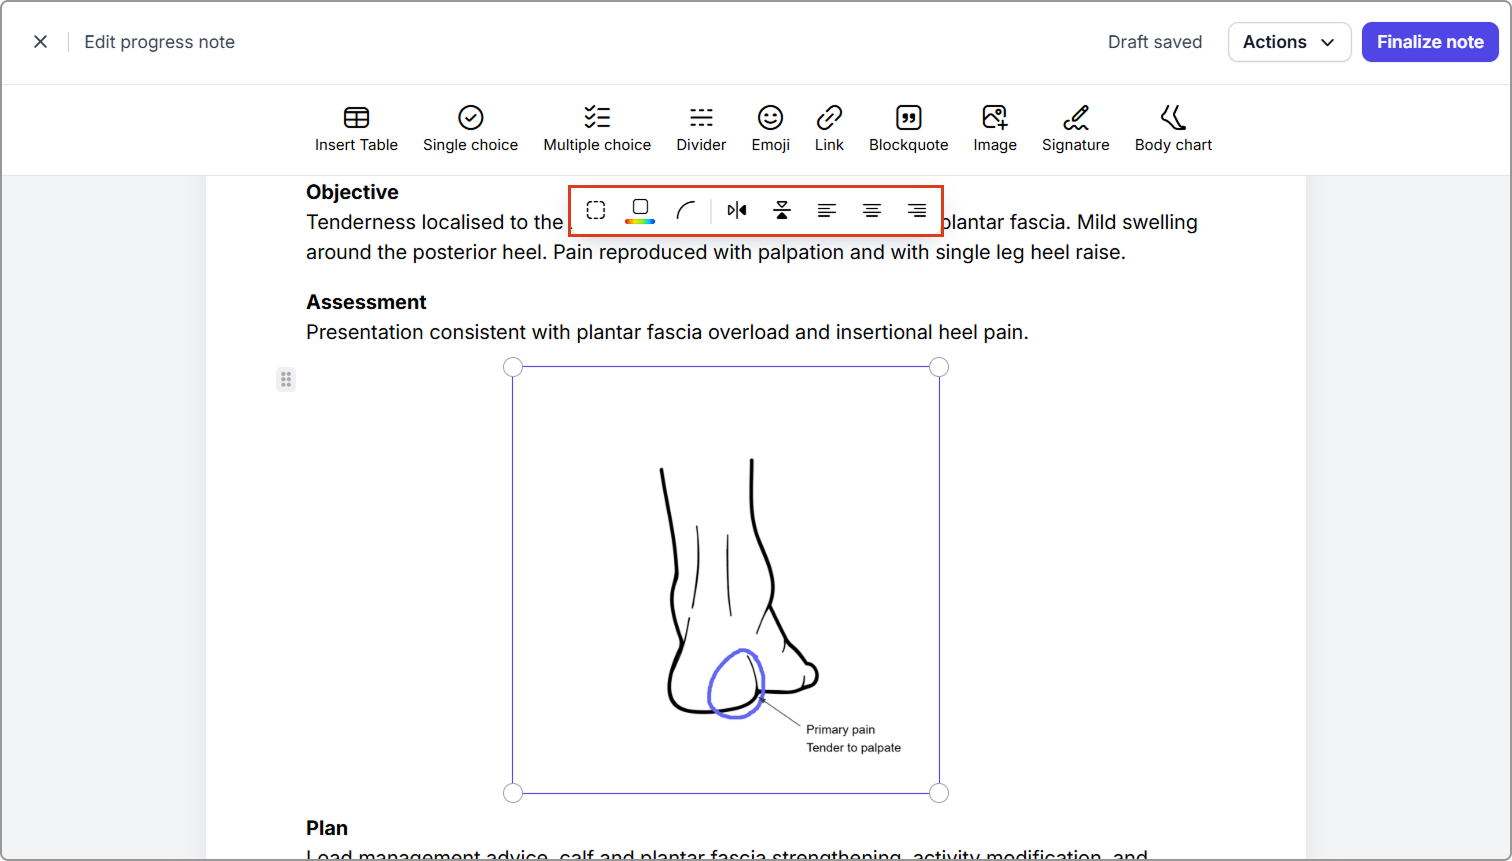This screenshot has height=861, width=1512.
Task: Add a Single choice field
Action: (470, 129)
